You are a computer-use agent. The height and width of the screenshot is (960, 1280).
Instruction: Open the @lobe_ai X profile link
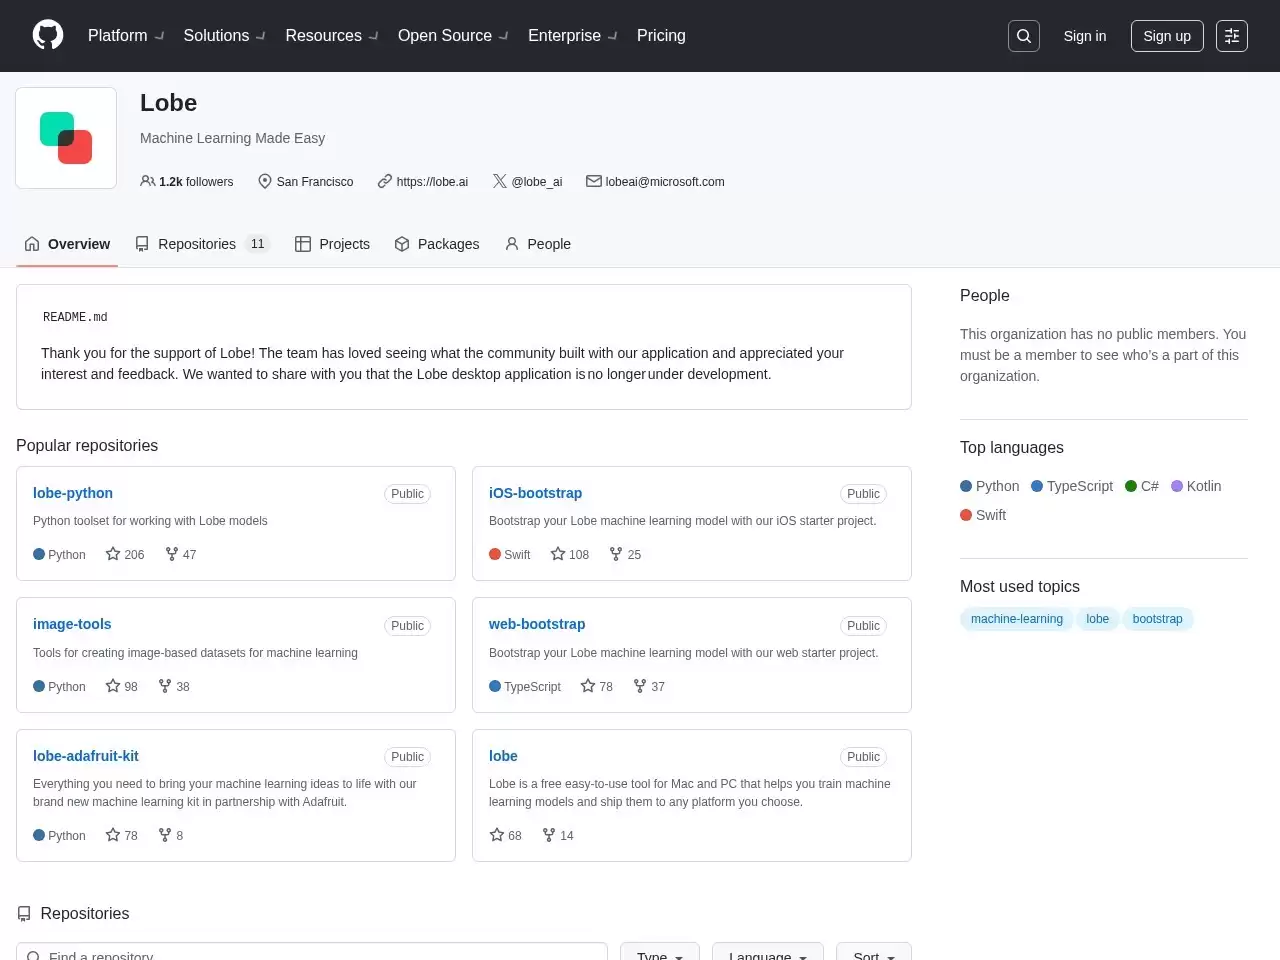(537, 182)
